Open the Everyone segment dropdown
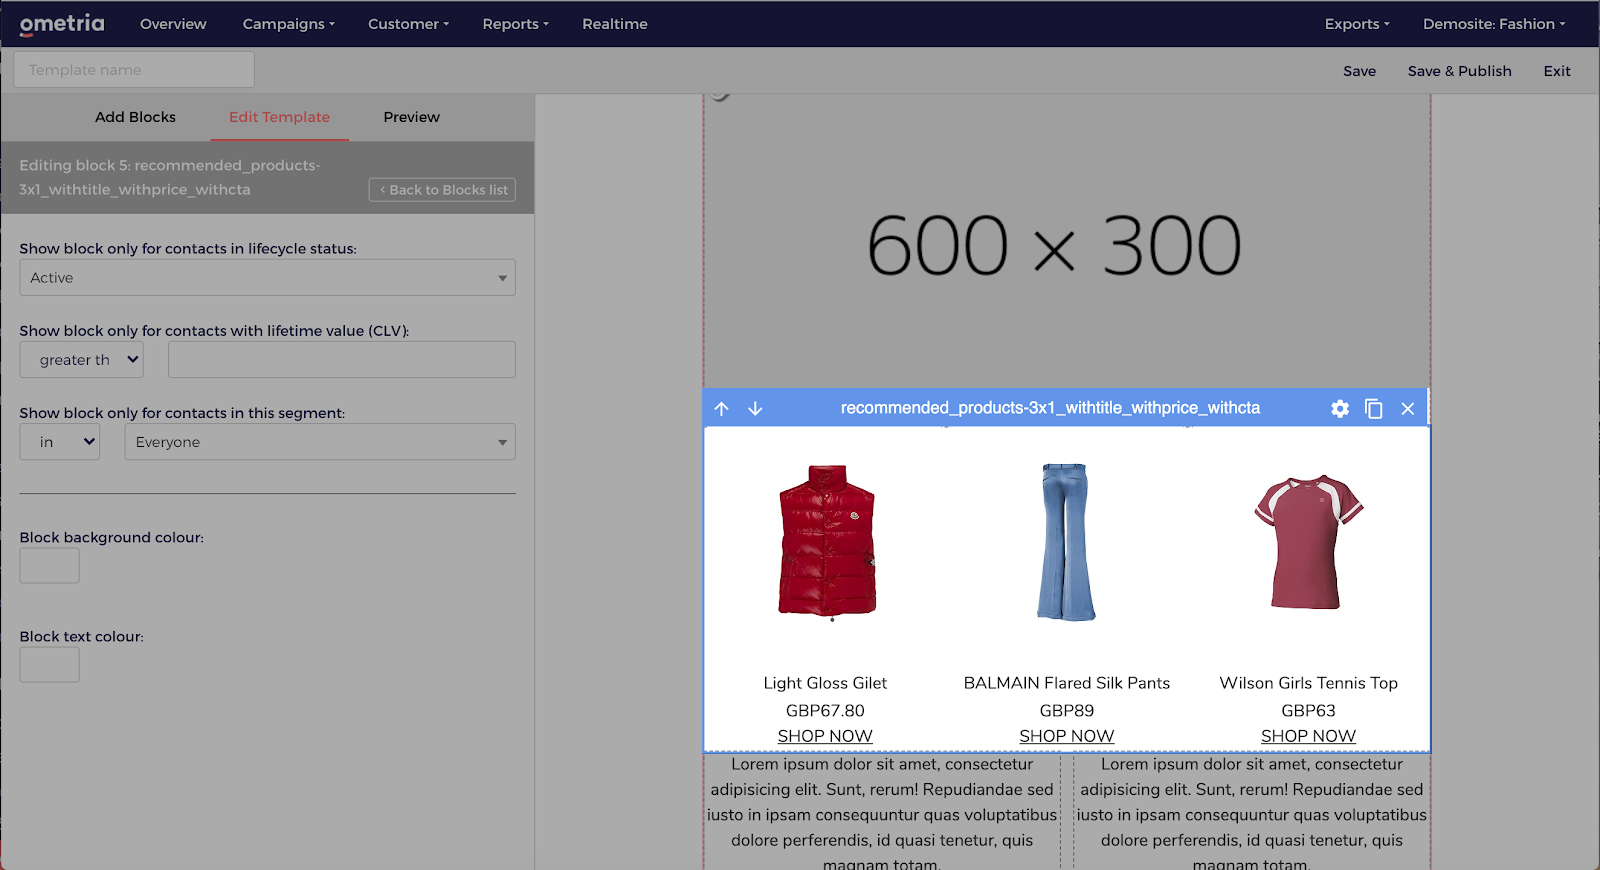The width and height of the screenshot is (1600, 870). (x=320, y=442)
